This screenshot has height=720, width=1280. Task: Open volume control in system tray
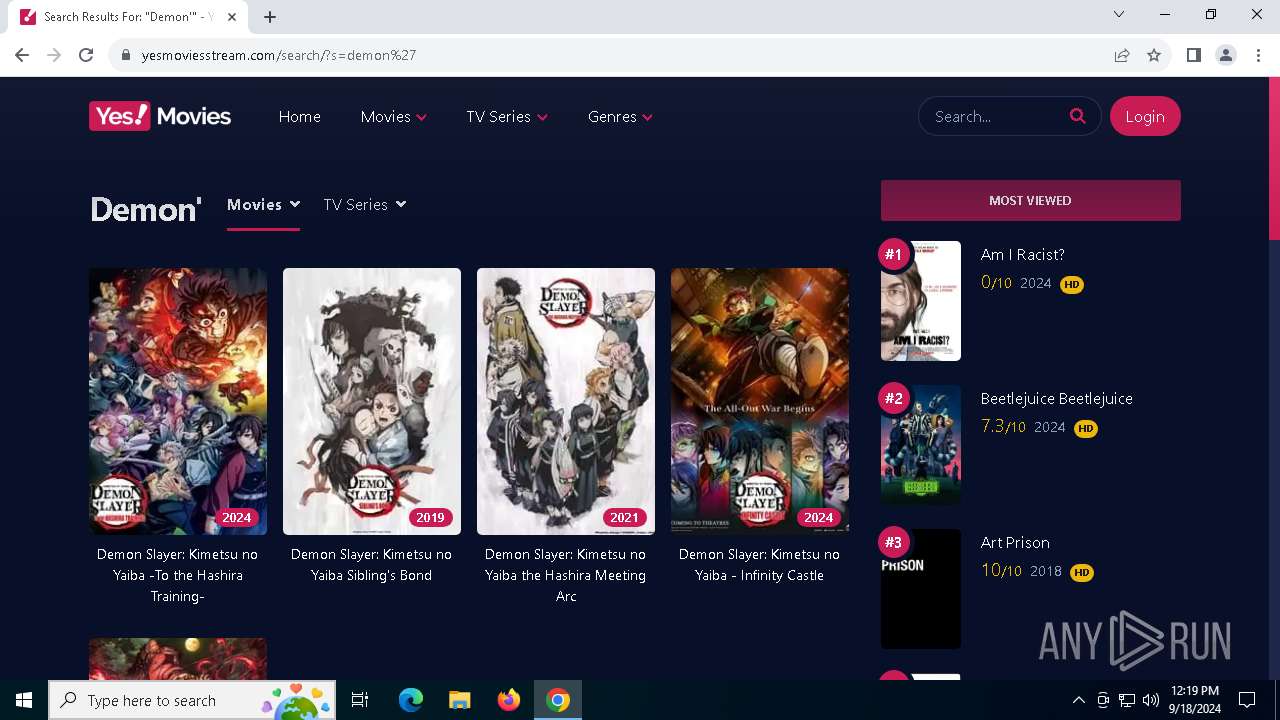click(x=1151, y=700)
